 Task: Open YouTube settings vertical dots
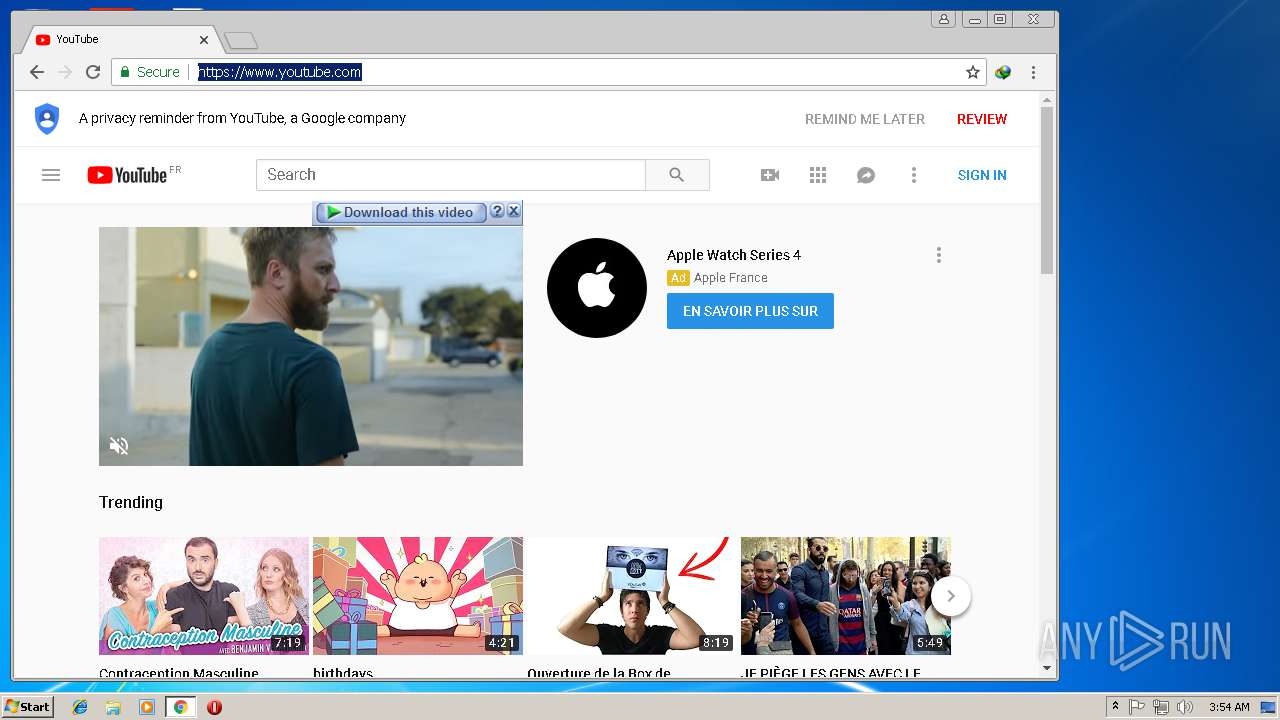click(x=913, y=175)
